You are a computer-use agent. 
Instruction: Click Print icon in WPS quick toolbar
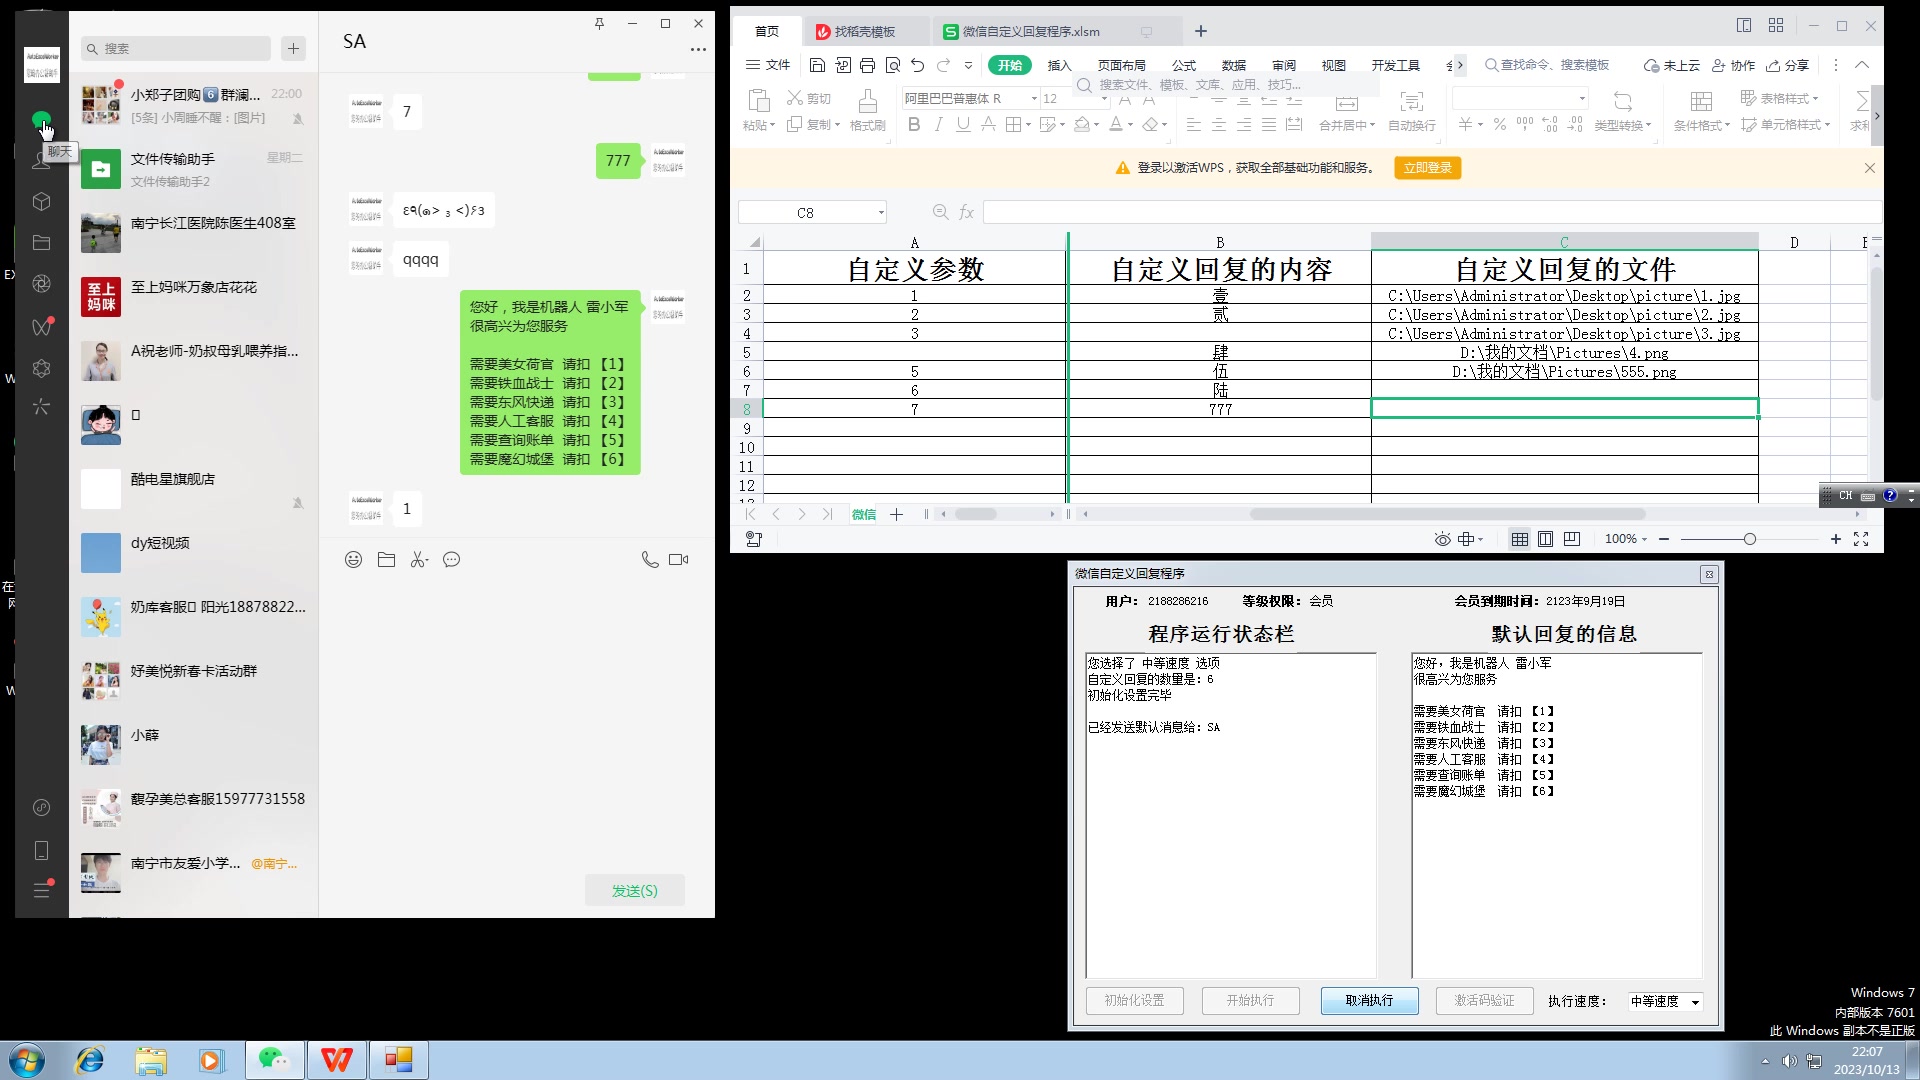click(867, 65)
